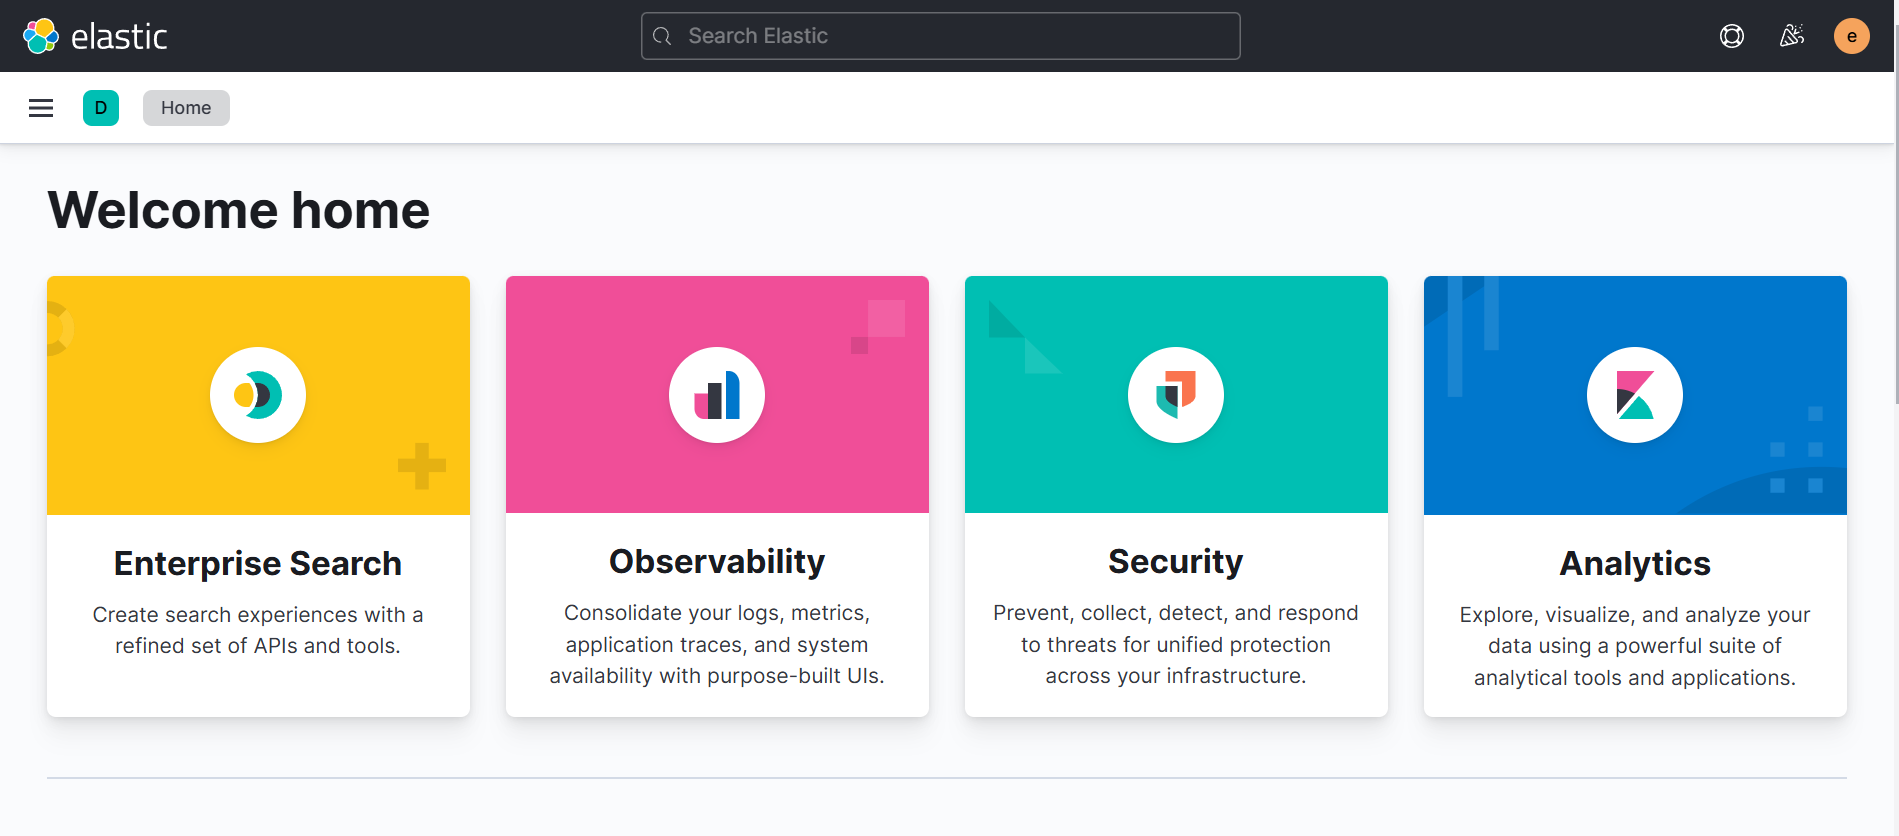Focus the Search Elastic field
Viewport: 1899px width, 836px height.
click(941, 36)
